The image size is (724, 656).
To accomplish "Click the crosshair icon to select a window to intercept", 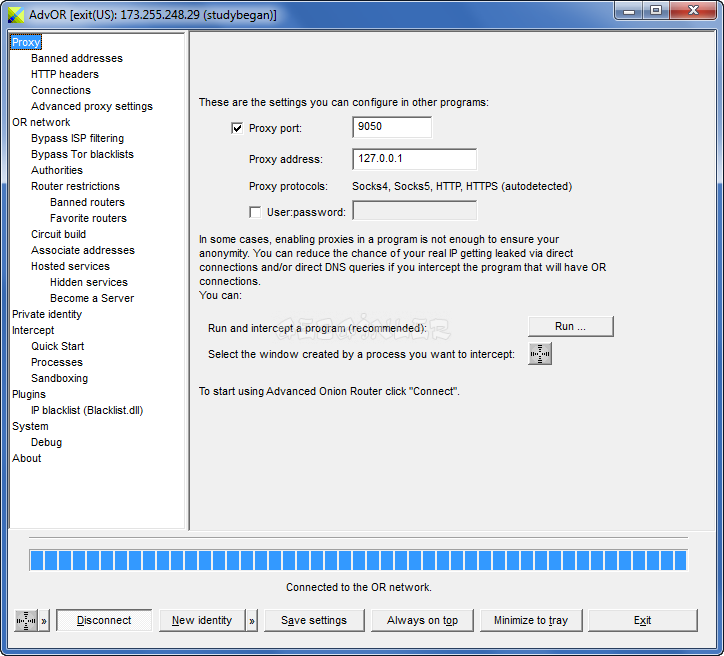I will (540, 354).
